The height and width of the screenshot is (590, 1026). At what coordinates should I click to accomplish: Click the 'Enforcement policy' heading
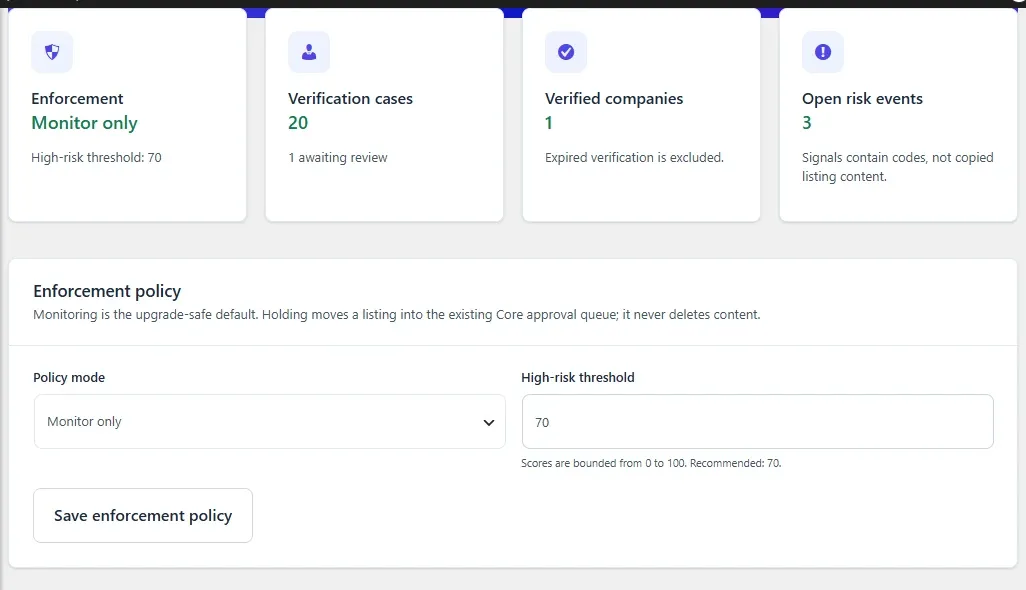(107, 291)
